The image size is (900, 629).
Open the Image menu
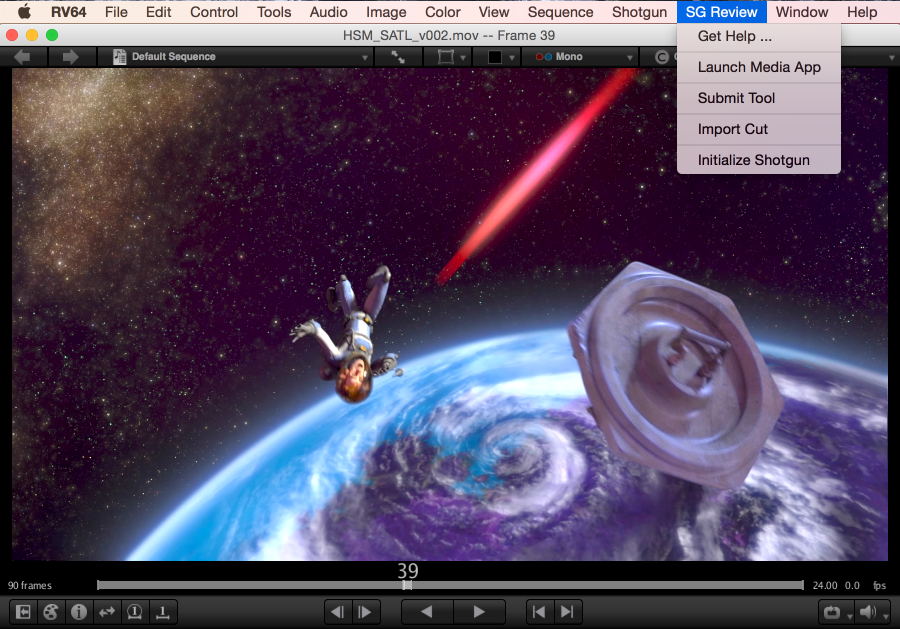click(x=386, y=11)
